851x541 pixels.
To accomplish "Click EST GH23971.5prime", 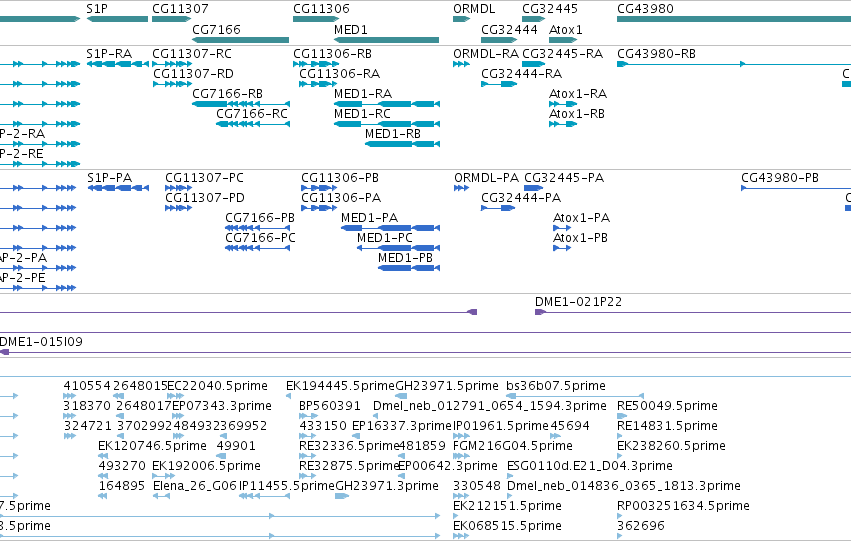I will click(x=402, y=396).
